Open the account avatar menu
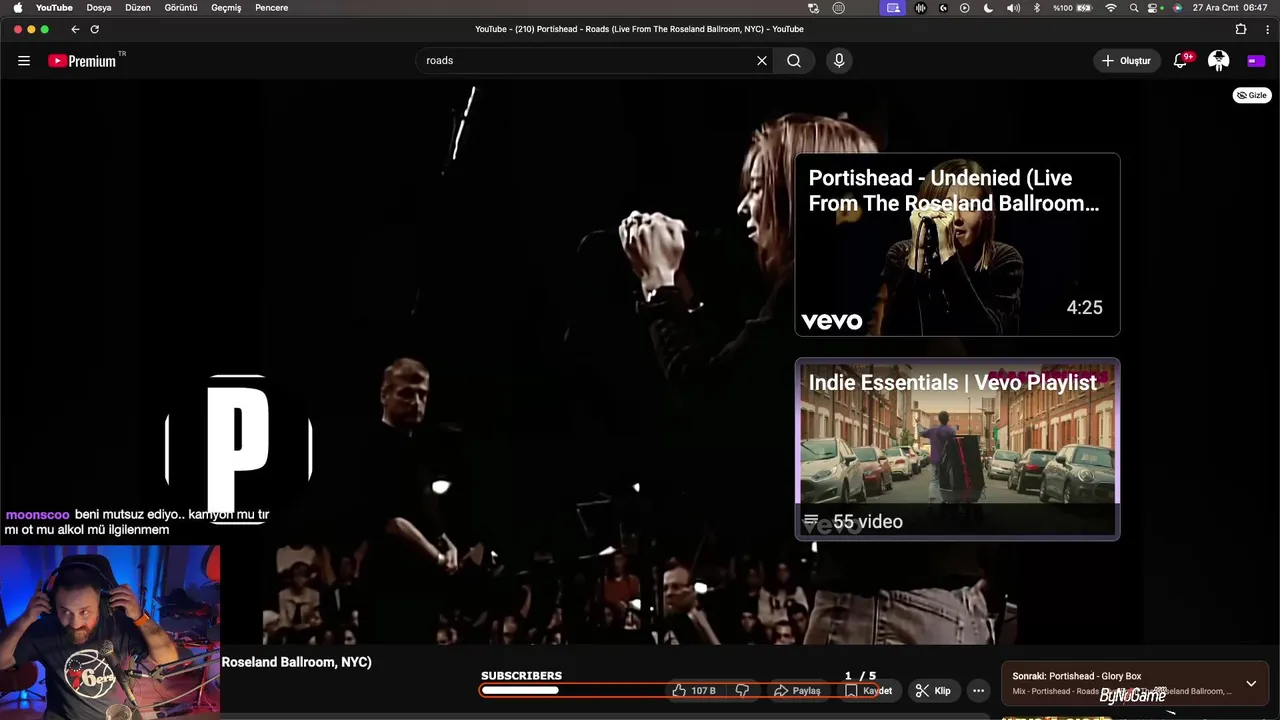The image size is (1280, 720). click(x=1218, y=61)
